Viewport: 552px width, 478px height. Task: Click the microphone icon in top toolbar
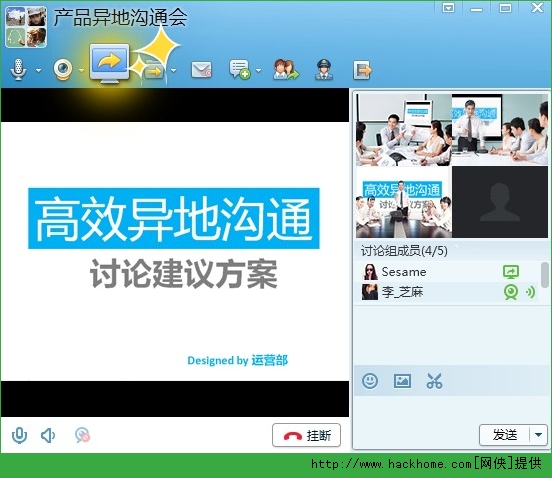(18, 69)
